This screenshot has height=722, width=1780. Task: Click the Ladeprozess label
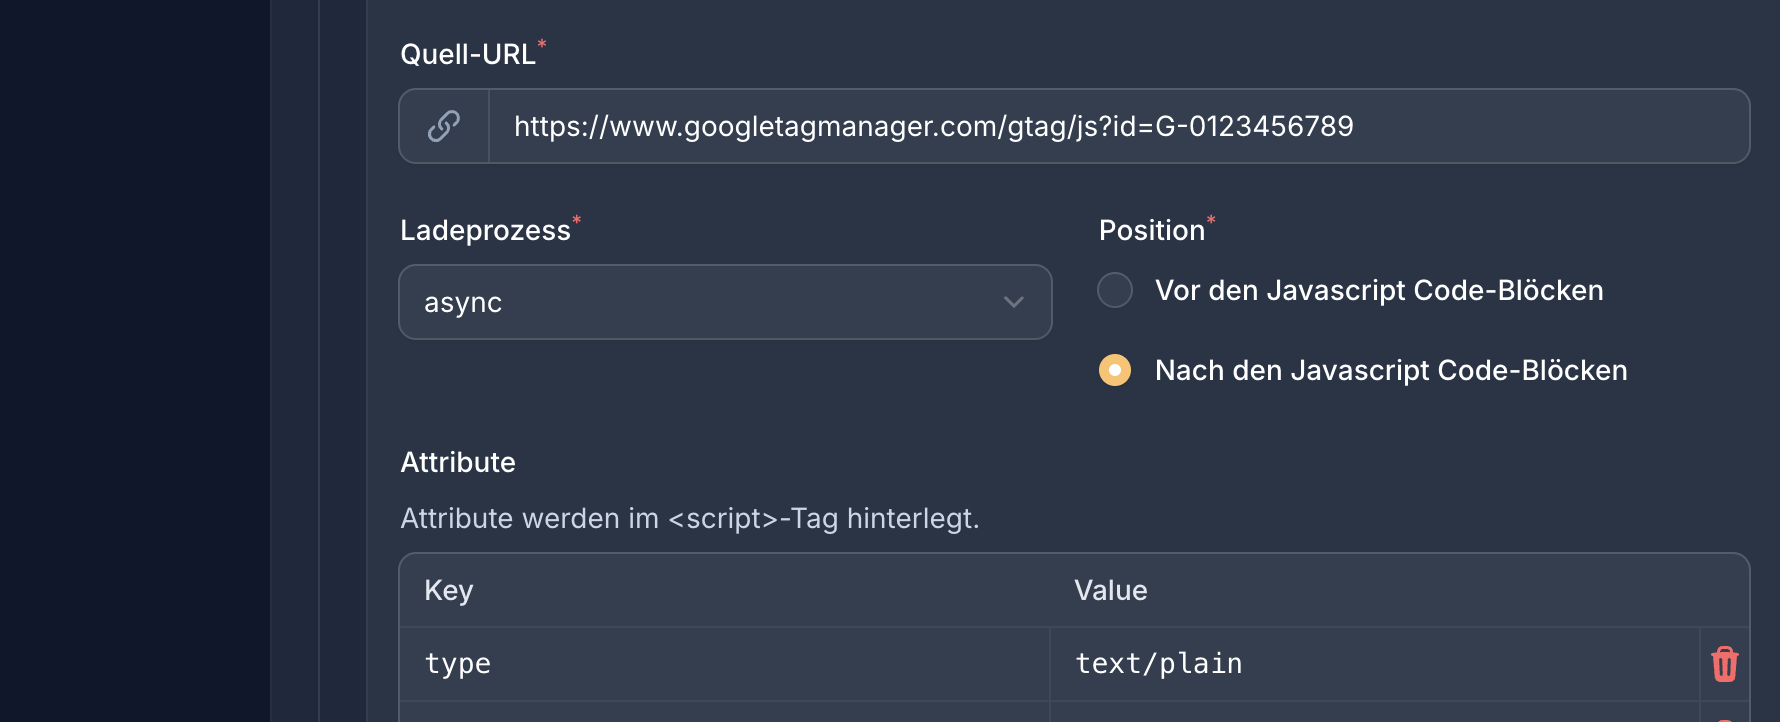485,230
